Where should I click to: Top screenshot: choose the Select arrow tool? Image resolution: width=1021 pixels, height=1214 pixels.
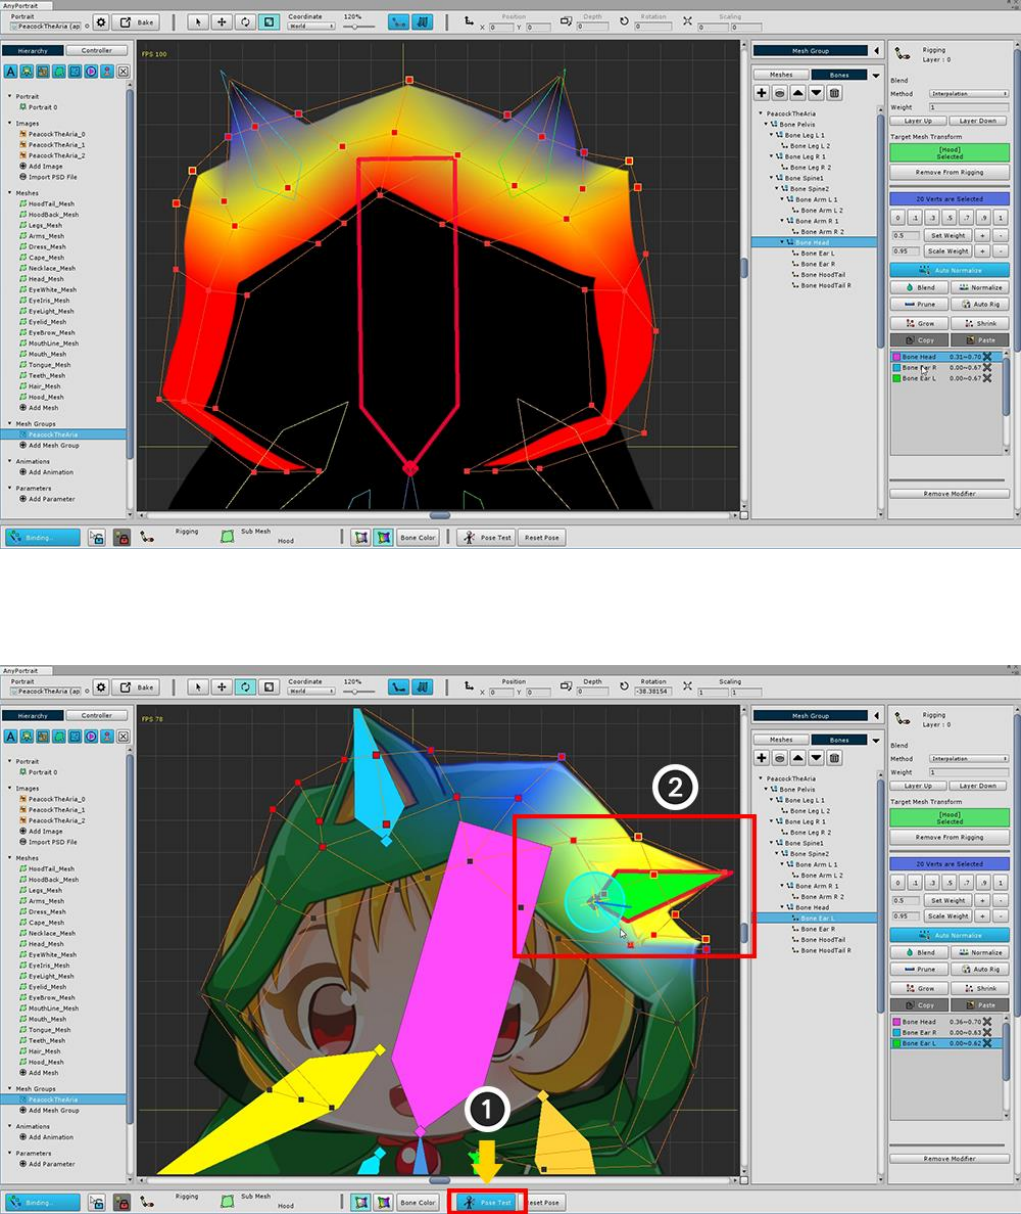(x=198, y=22)
